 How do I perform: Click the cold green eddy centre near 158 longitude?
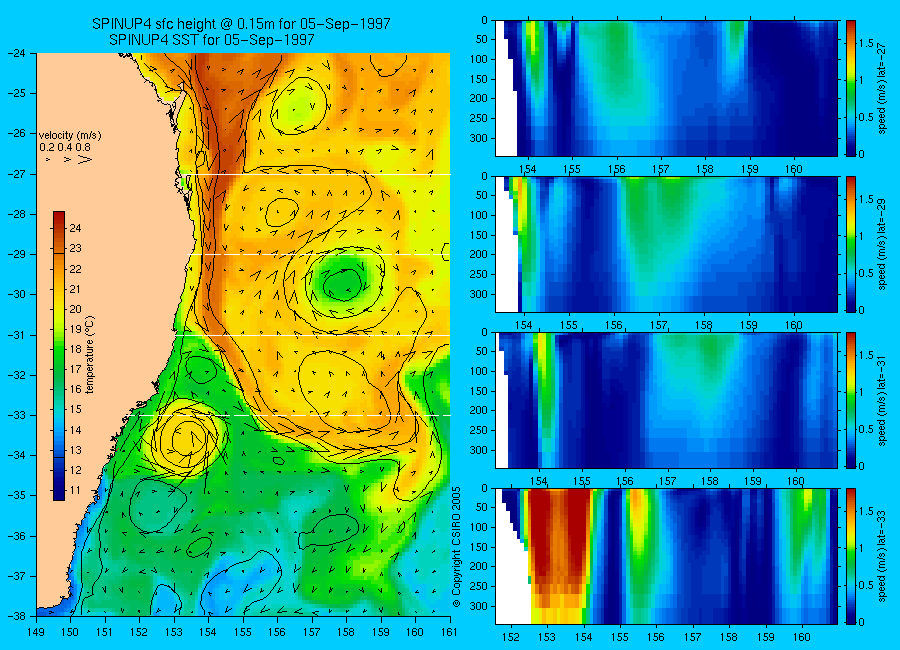[x=343, y=283]
